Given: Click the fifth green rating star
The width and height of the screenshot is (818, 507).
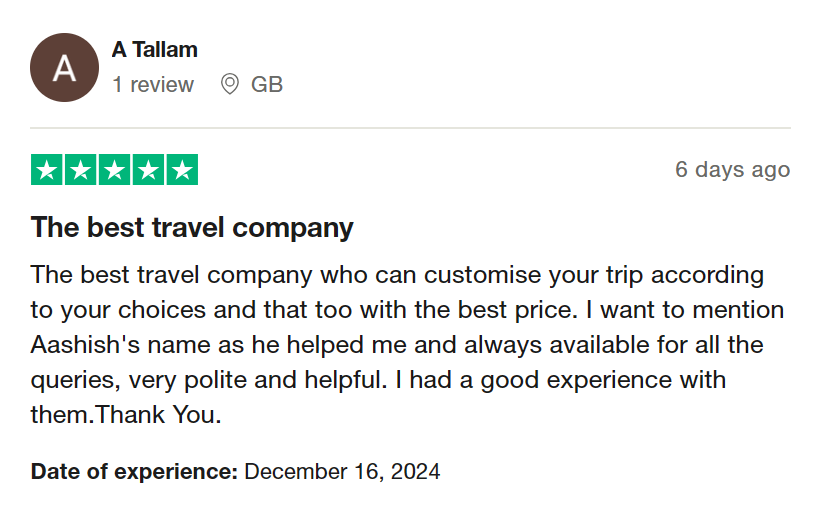Looking at the screenshot, I should (x=181, y=170).
